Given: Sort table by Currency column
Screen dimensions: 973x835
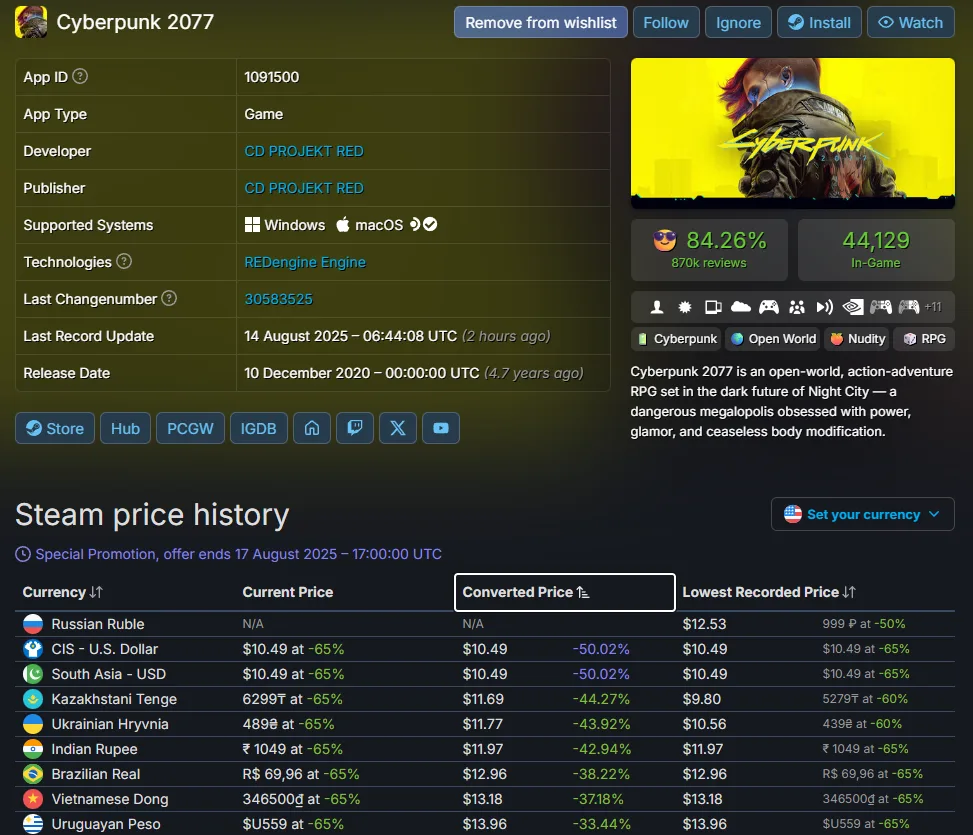Looking at the screenshot, I should coord(62,592).
